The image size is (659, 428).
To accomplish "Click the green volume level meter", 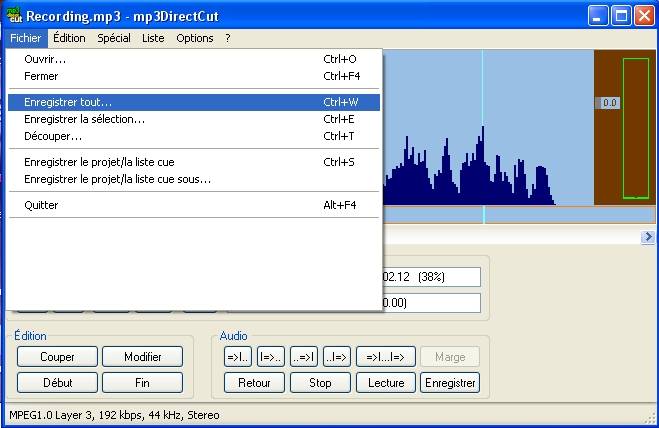I will [635, 128].
